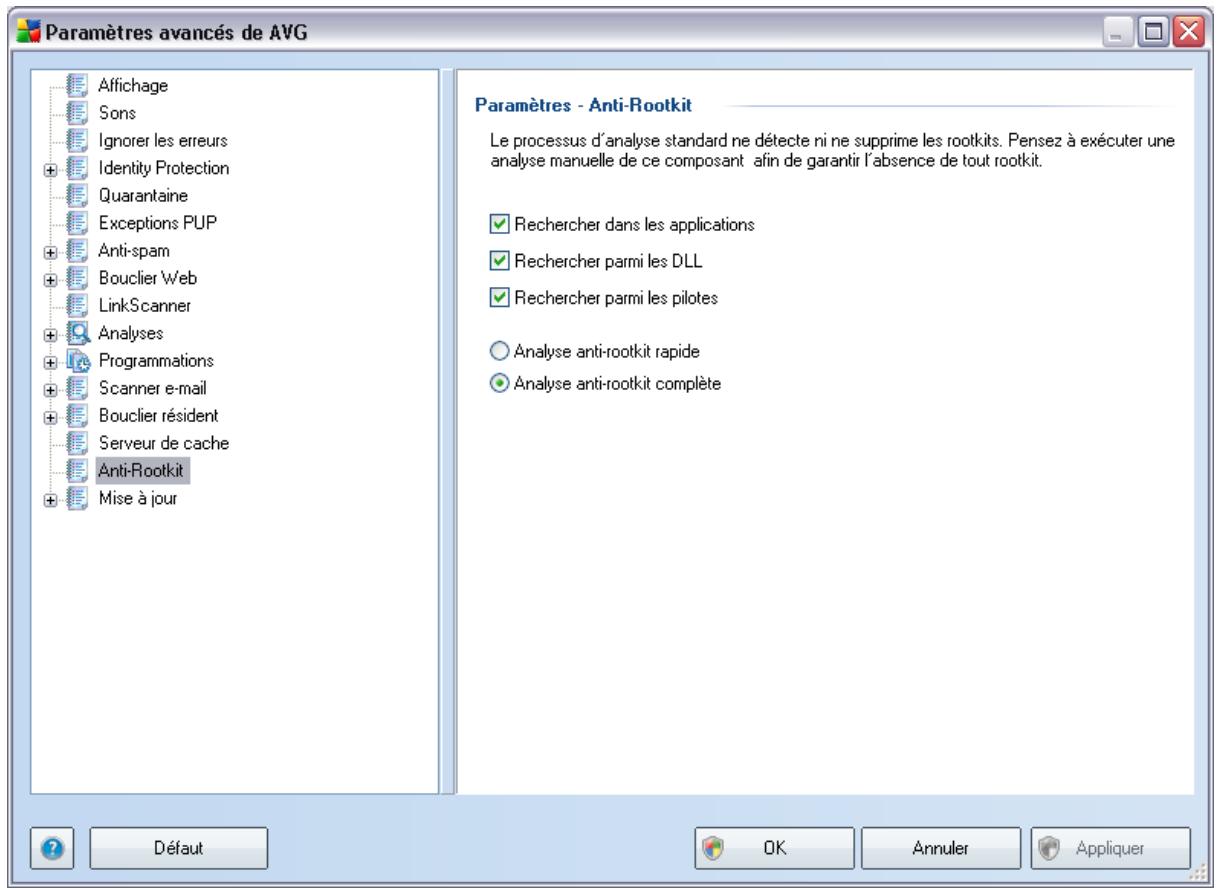1218x890 pixels.
Task: Open the Sons settings
Action: [116, 113]
